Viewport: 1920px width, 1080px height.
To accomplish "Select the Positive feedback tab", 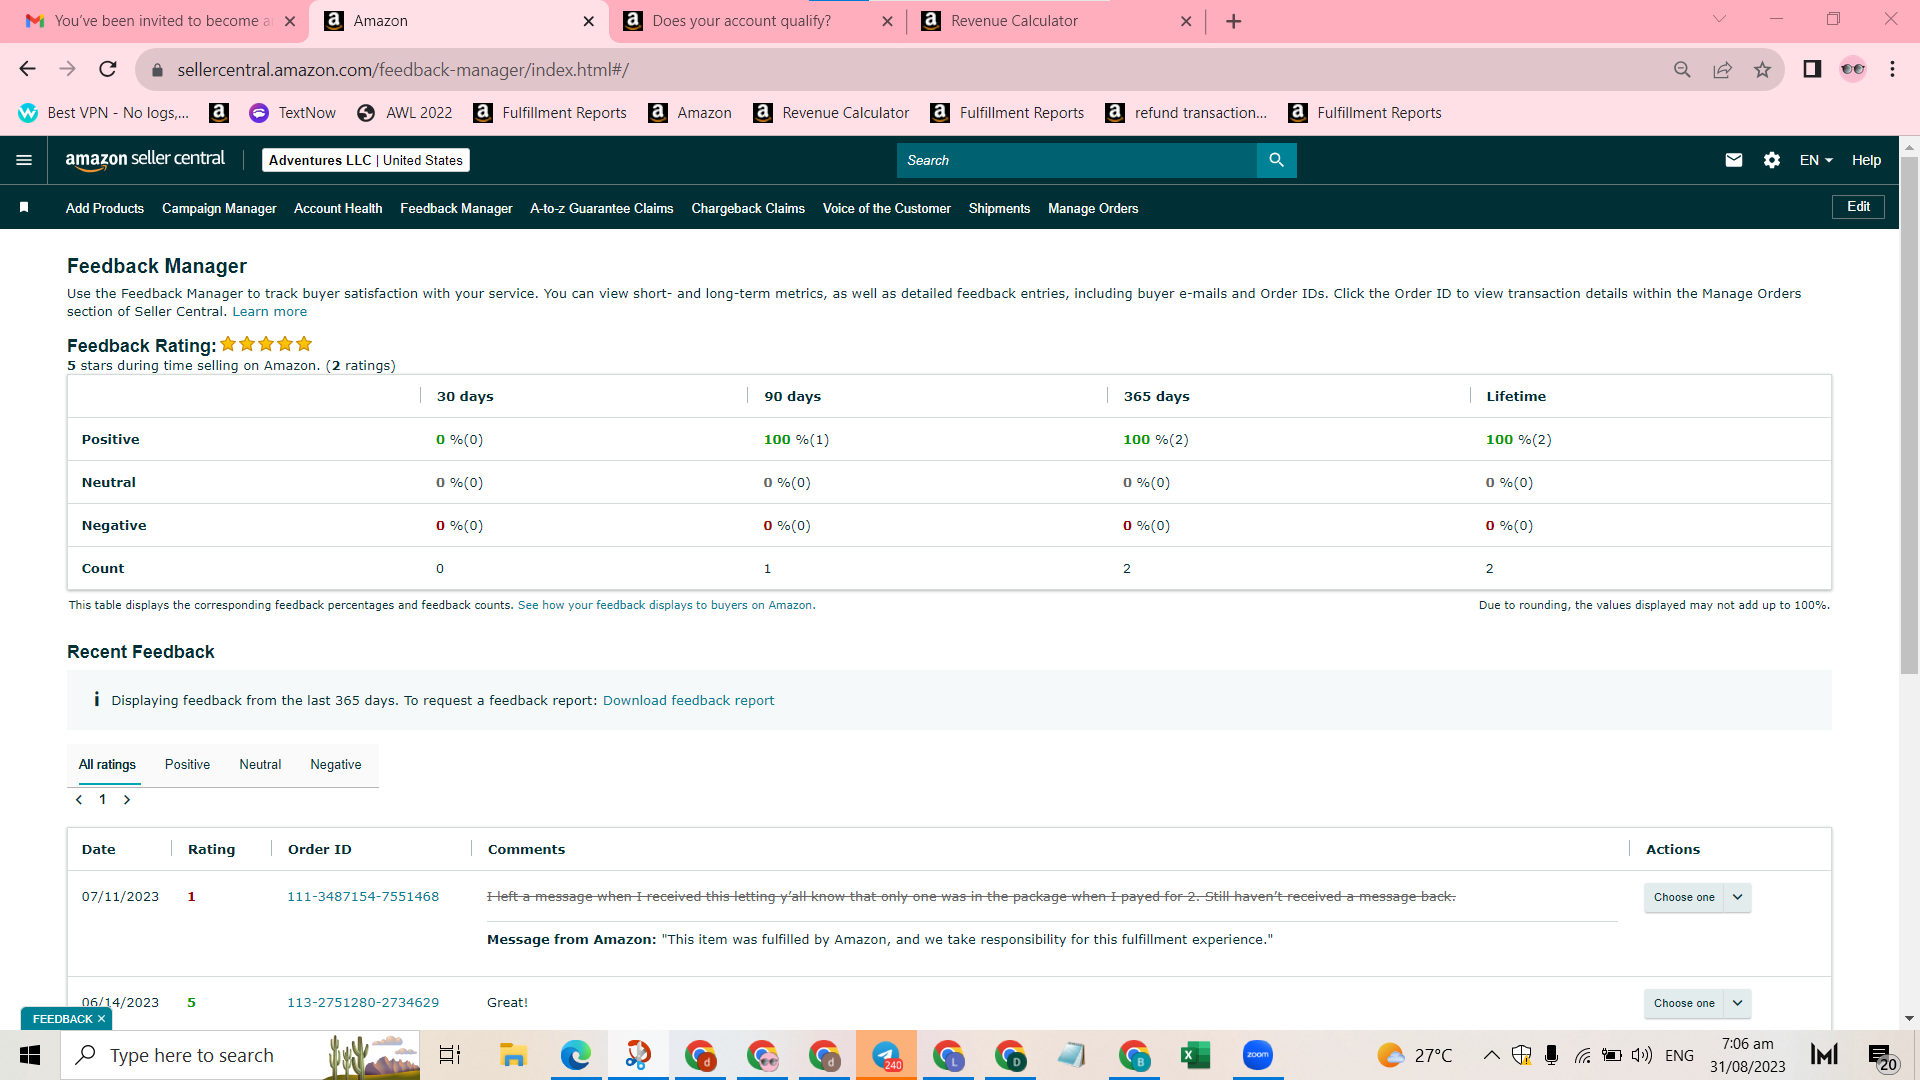I will (x=187, y=764).
